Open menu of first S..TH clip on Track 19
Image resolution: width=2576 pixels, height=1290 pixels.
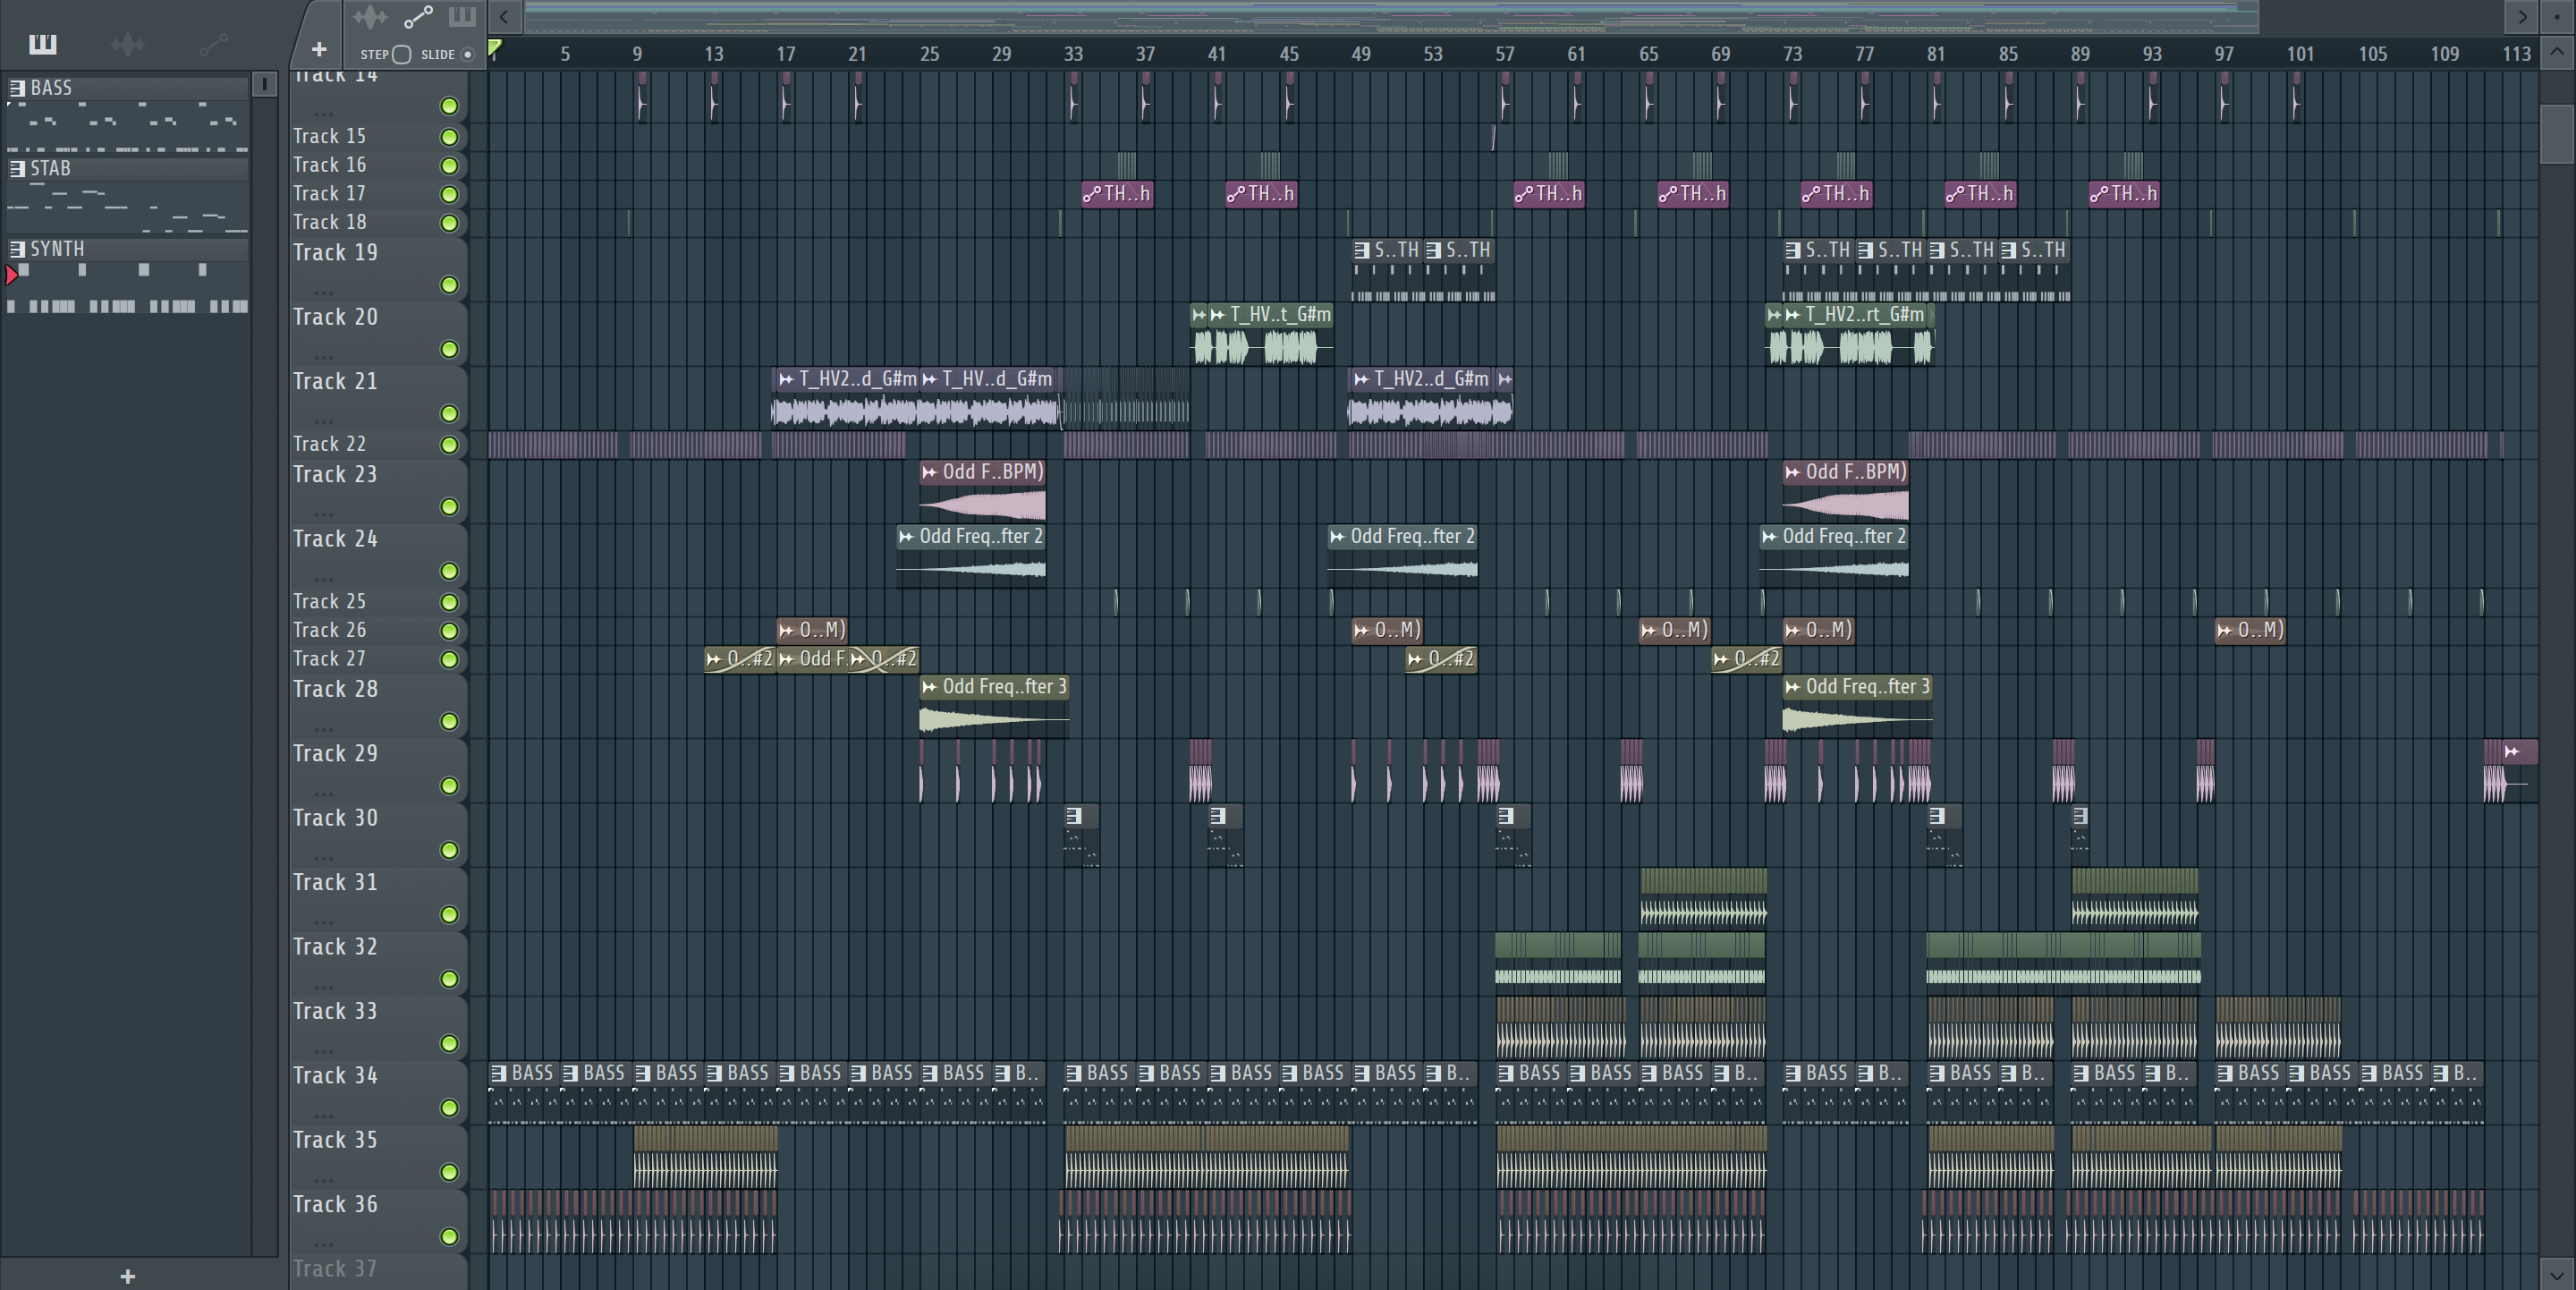tap(1361, 250)
